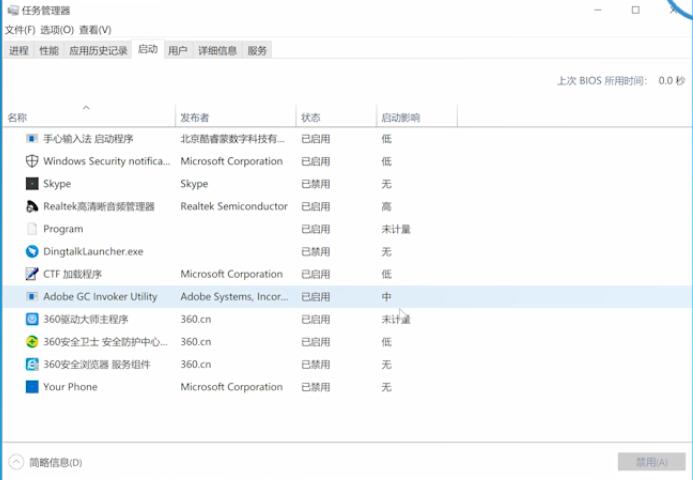Click the DingtalkLauncher.exe icon
Viewport: 693px width, 480px height.
point(32,251)
